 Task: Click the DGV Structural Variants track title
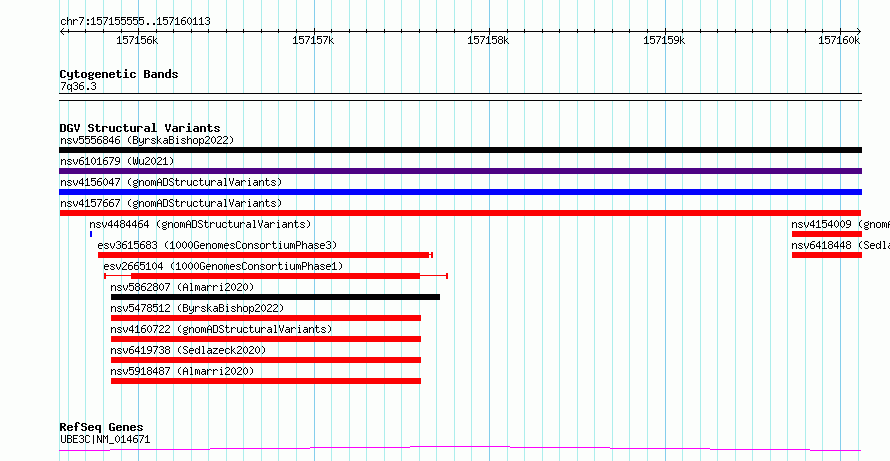tap(140, 128)
